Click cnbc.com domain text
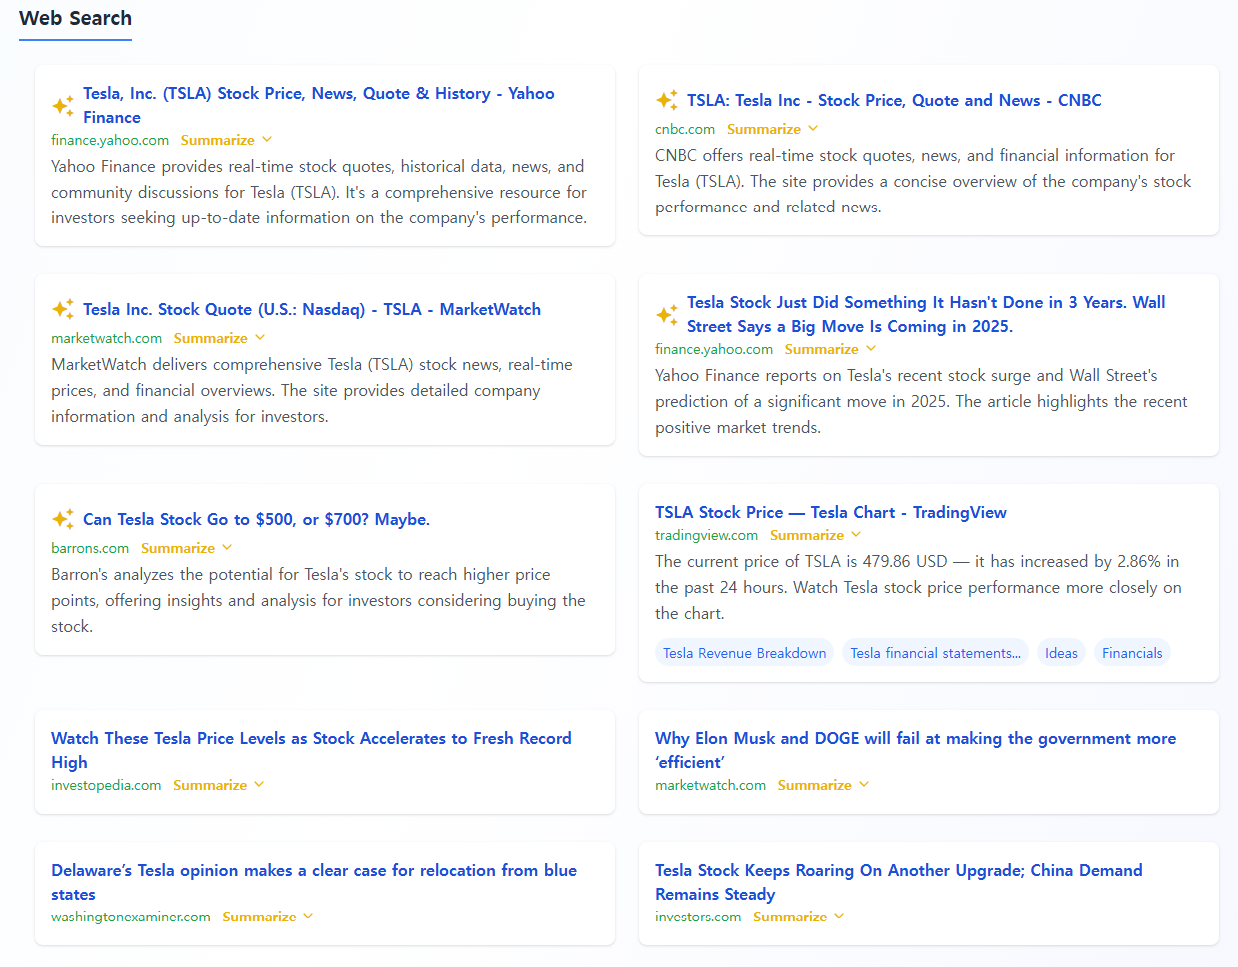Viewport: 1238px width, 967px height. pos(685,129)
